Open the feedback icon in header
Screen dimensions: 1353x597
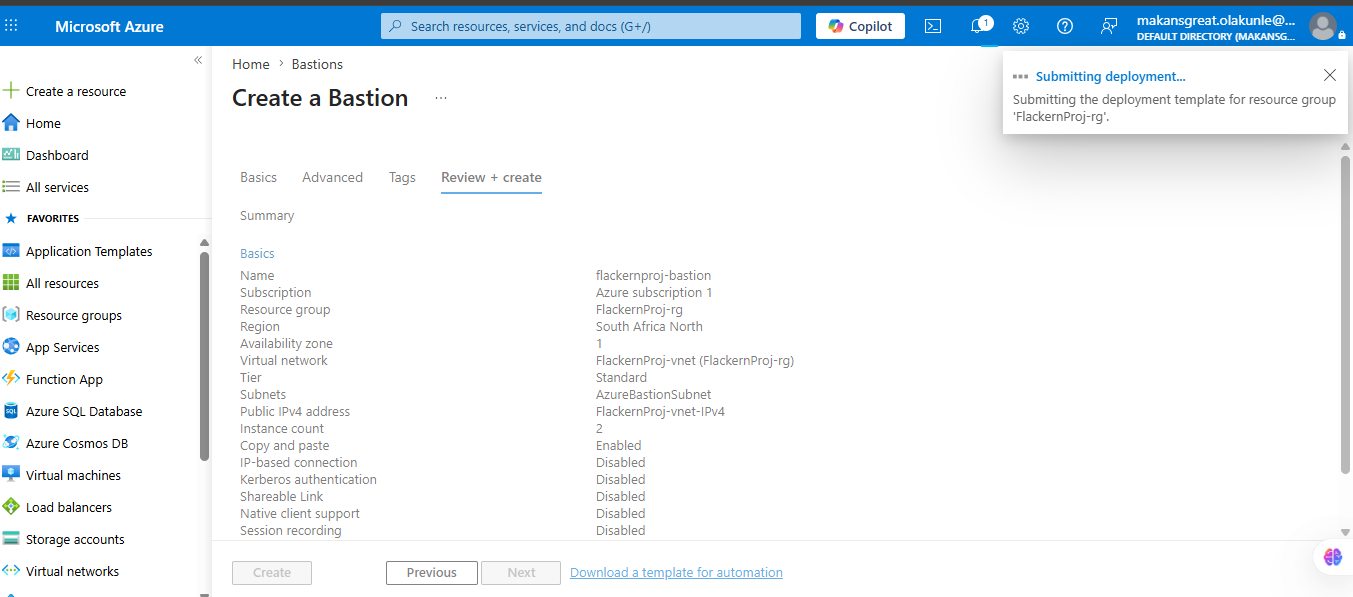(1109, 26)
